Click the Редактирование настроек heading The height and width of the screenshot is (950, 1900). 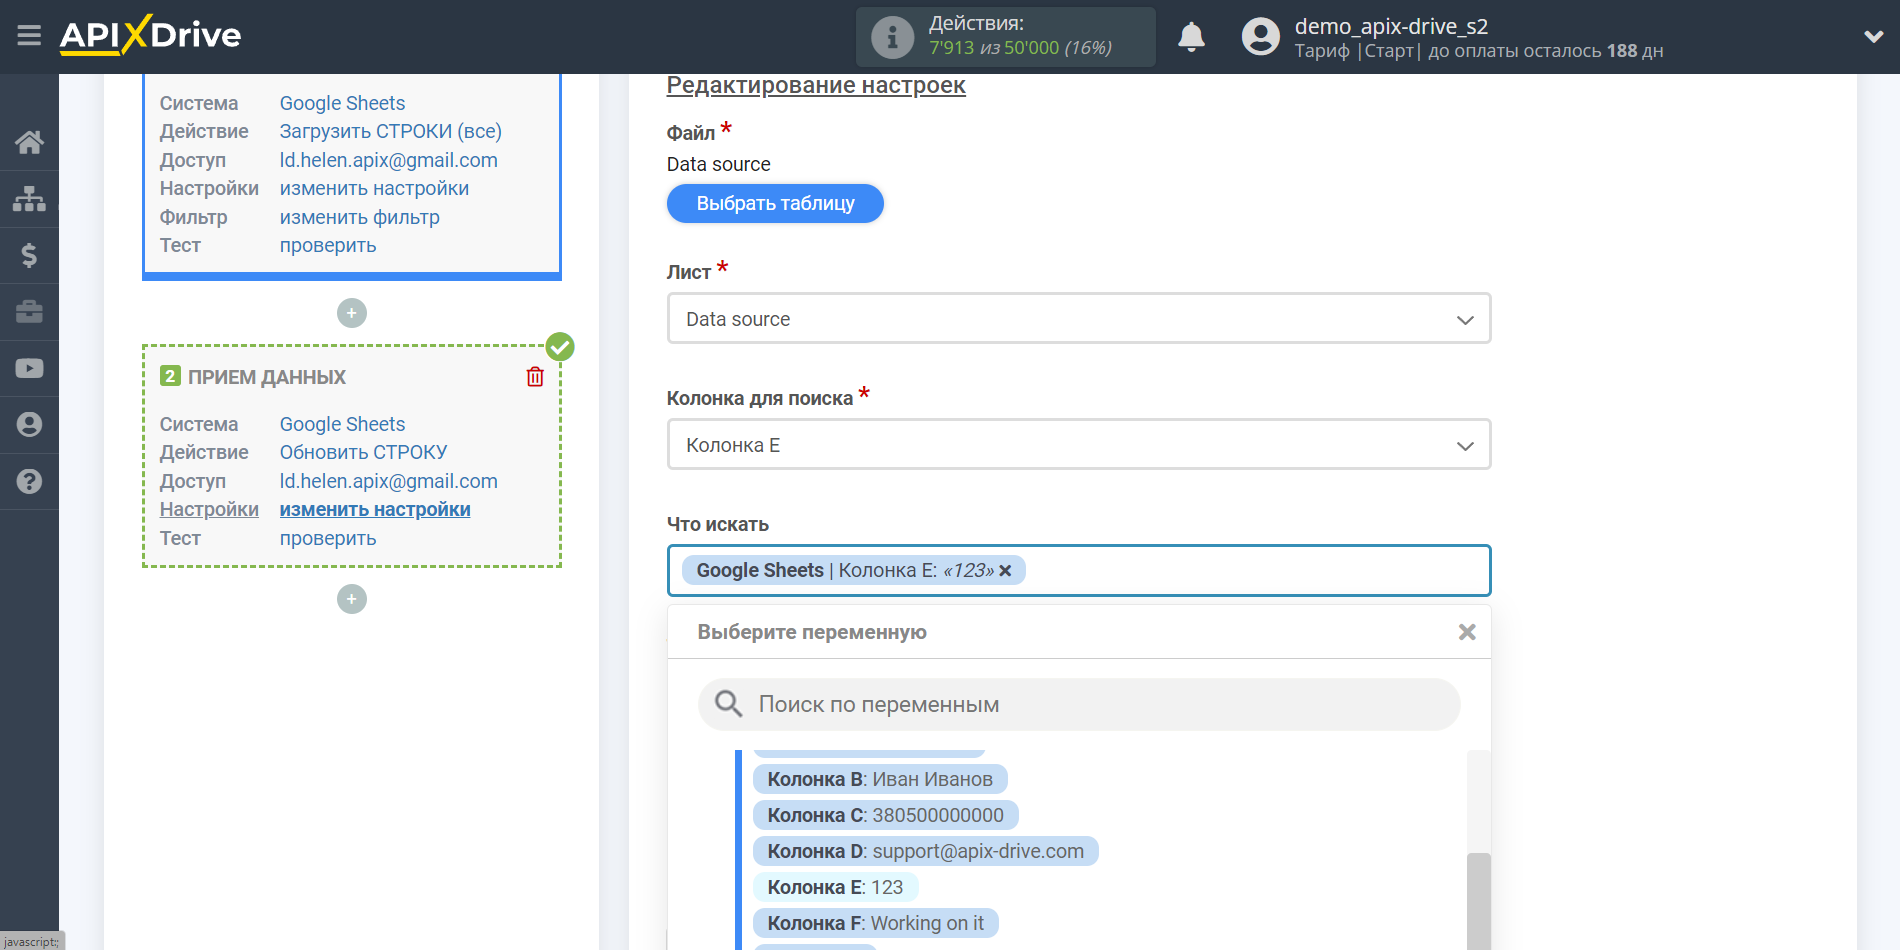tap(816, 85)
